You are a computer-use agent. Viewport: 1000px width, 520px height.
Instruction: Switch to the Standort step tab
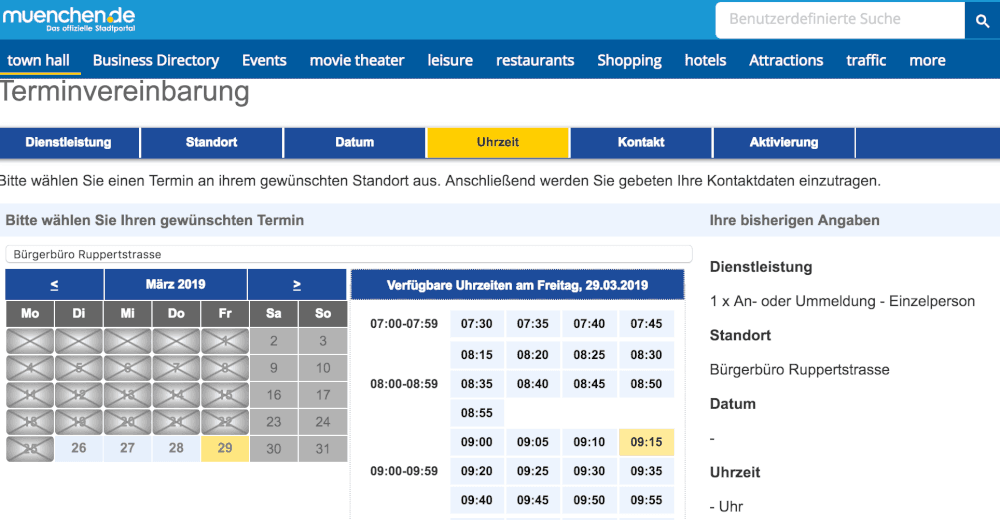click(x=212, y=142)
